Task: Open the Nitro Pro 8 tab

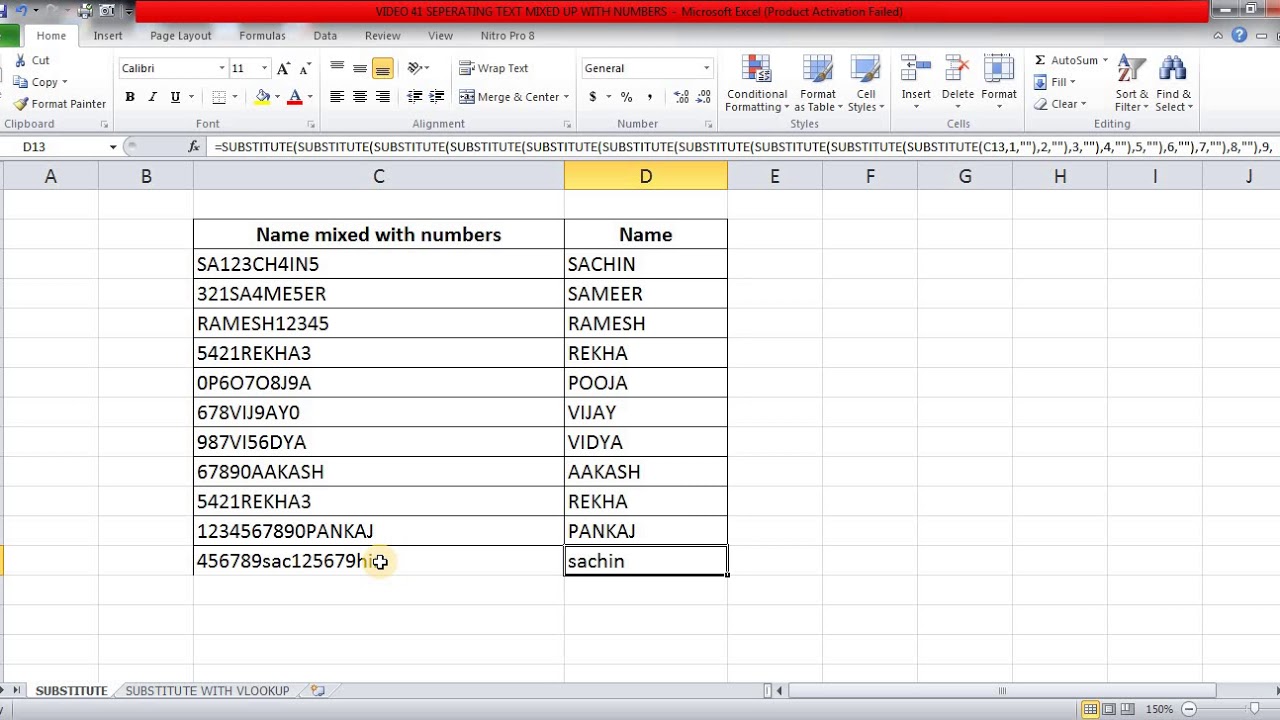Action: click(x=507, y=35)
